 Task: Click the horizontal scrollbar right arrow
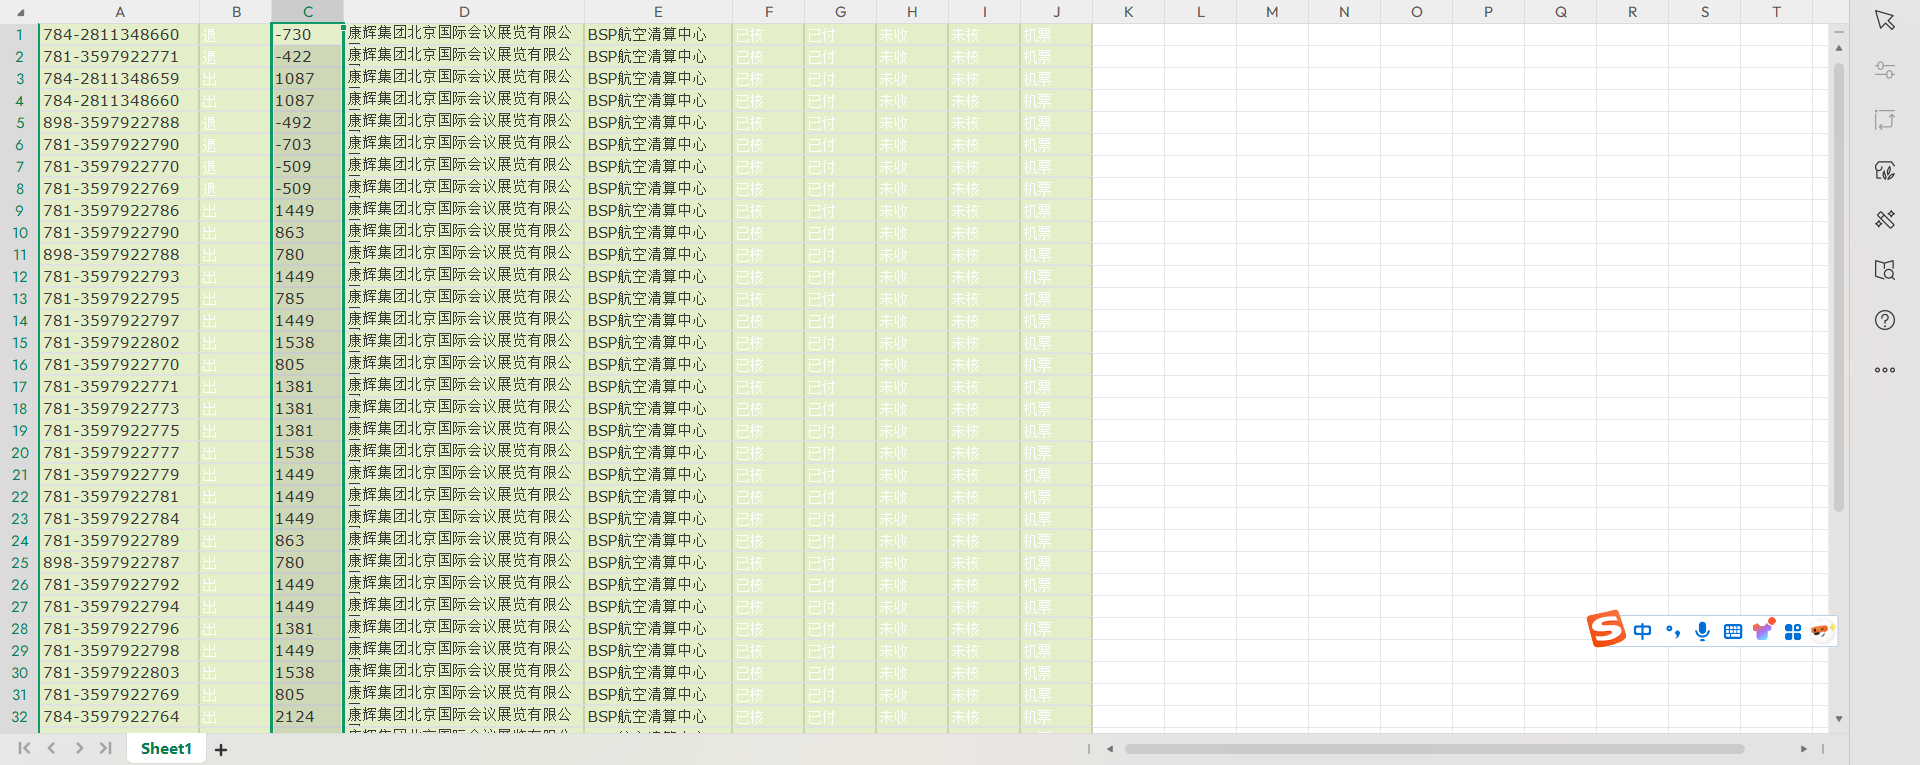point(1803,748)
